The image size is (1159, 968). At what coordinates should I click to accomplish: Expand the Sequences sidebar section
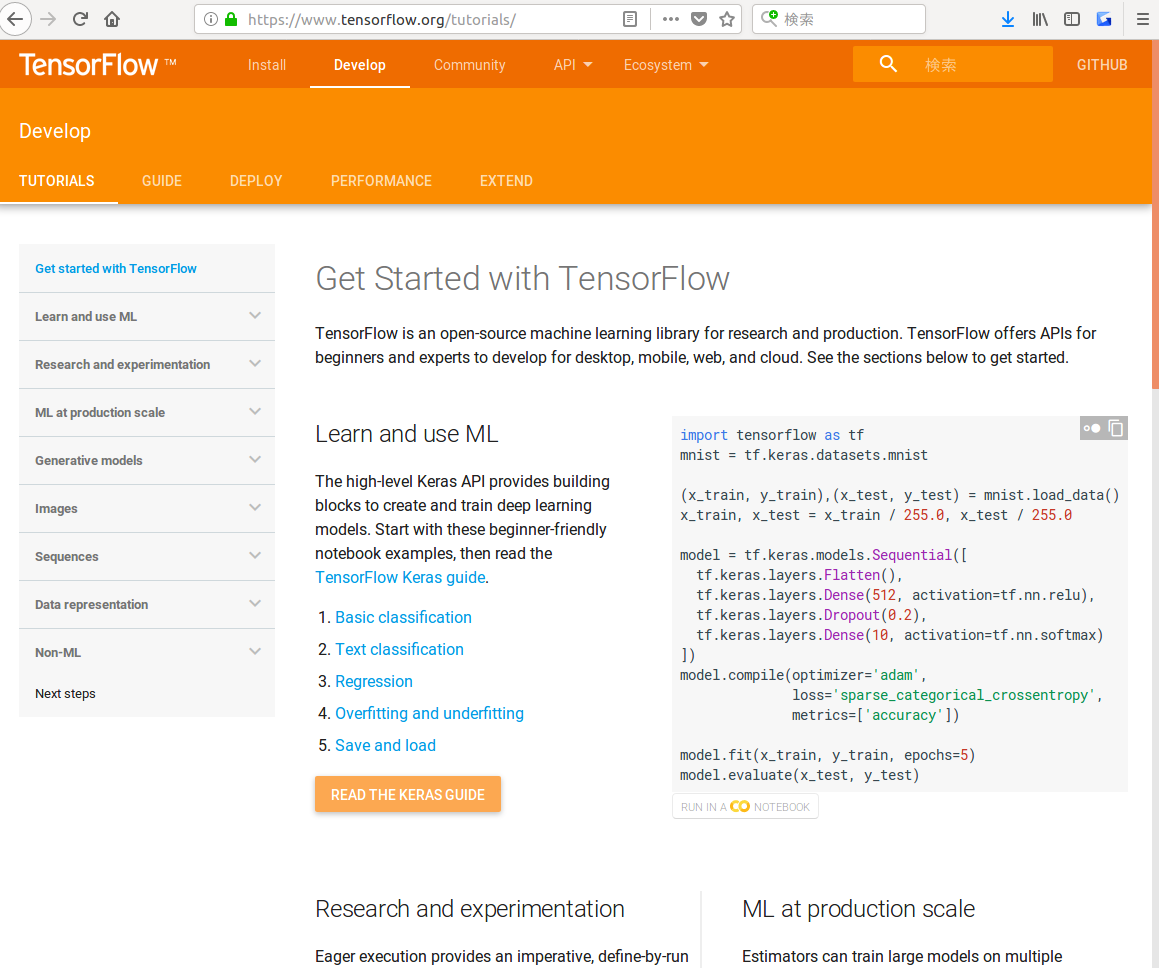click(147, 556)
